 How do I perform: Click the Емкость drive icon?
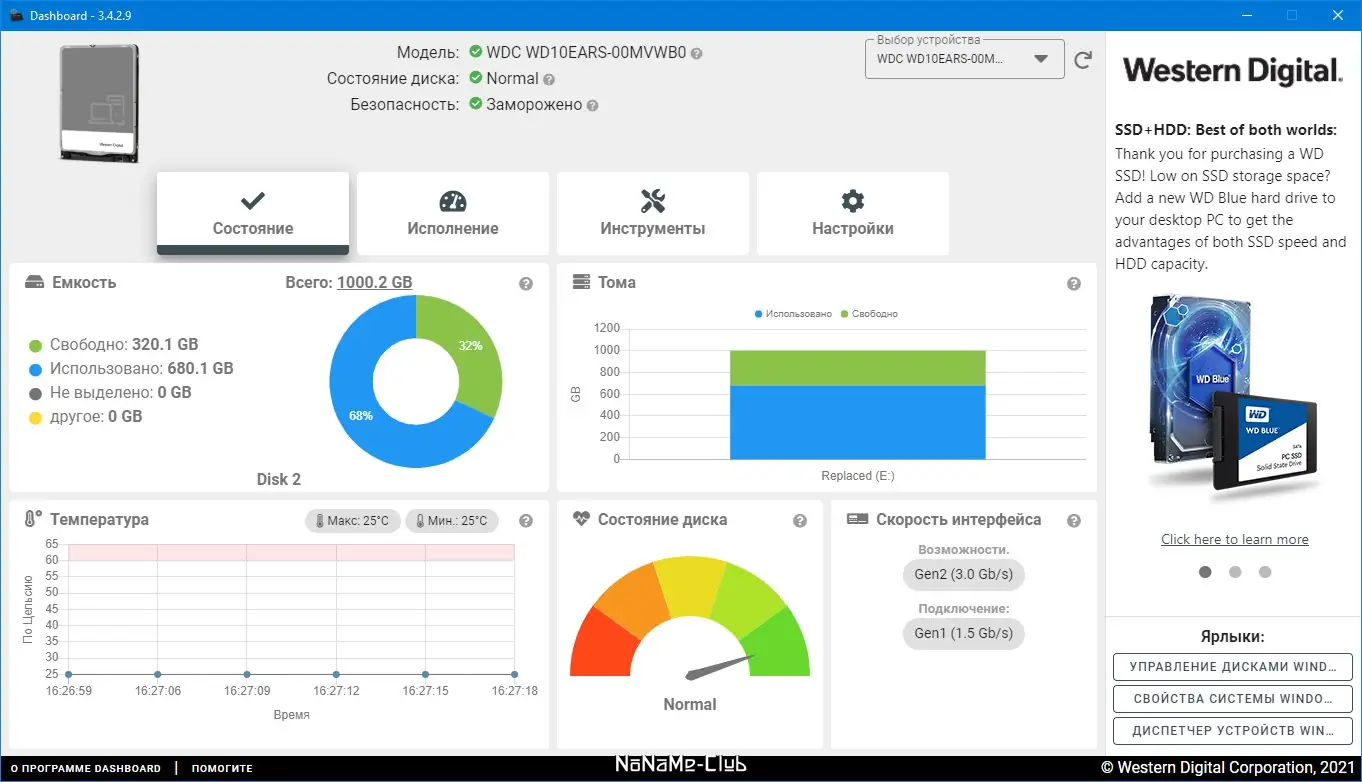point(34,283)
